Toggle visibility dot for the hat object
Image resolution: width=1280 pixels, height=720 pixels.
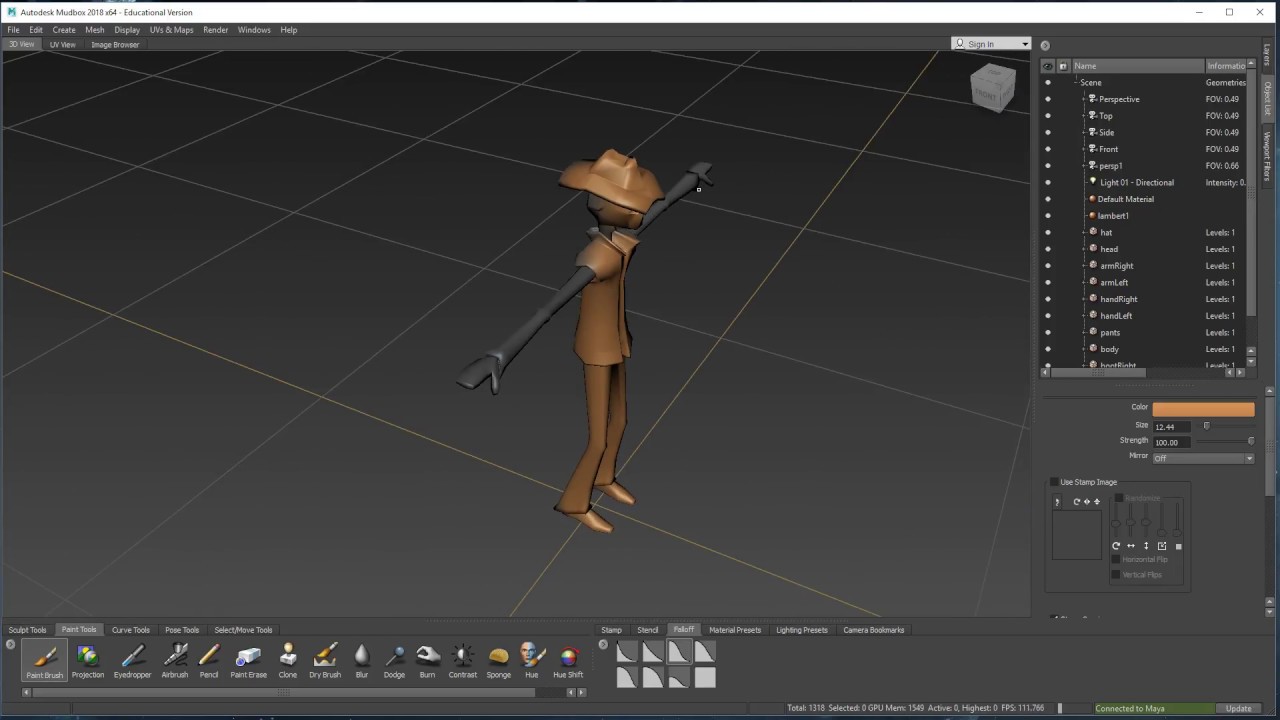[1048, 232]
